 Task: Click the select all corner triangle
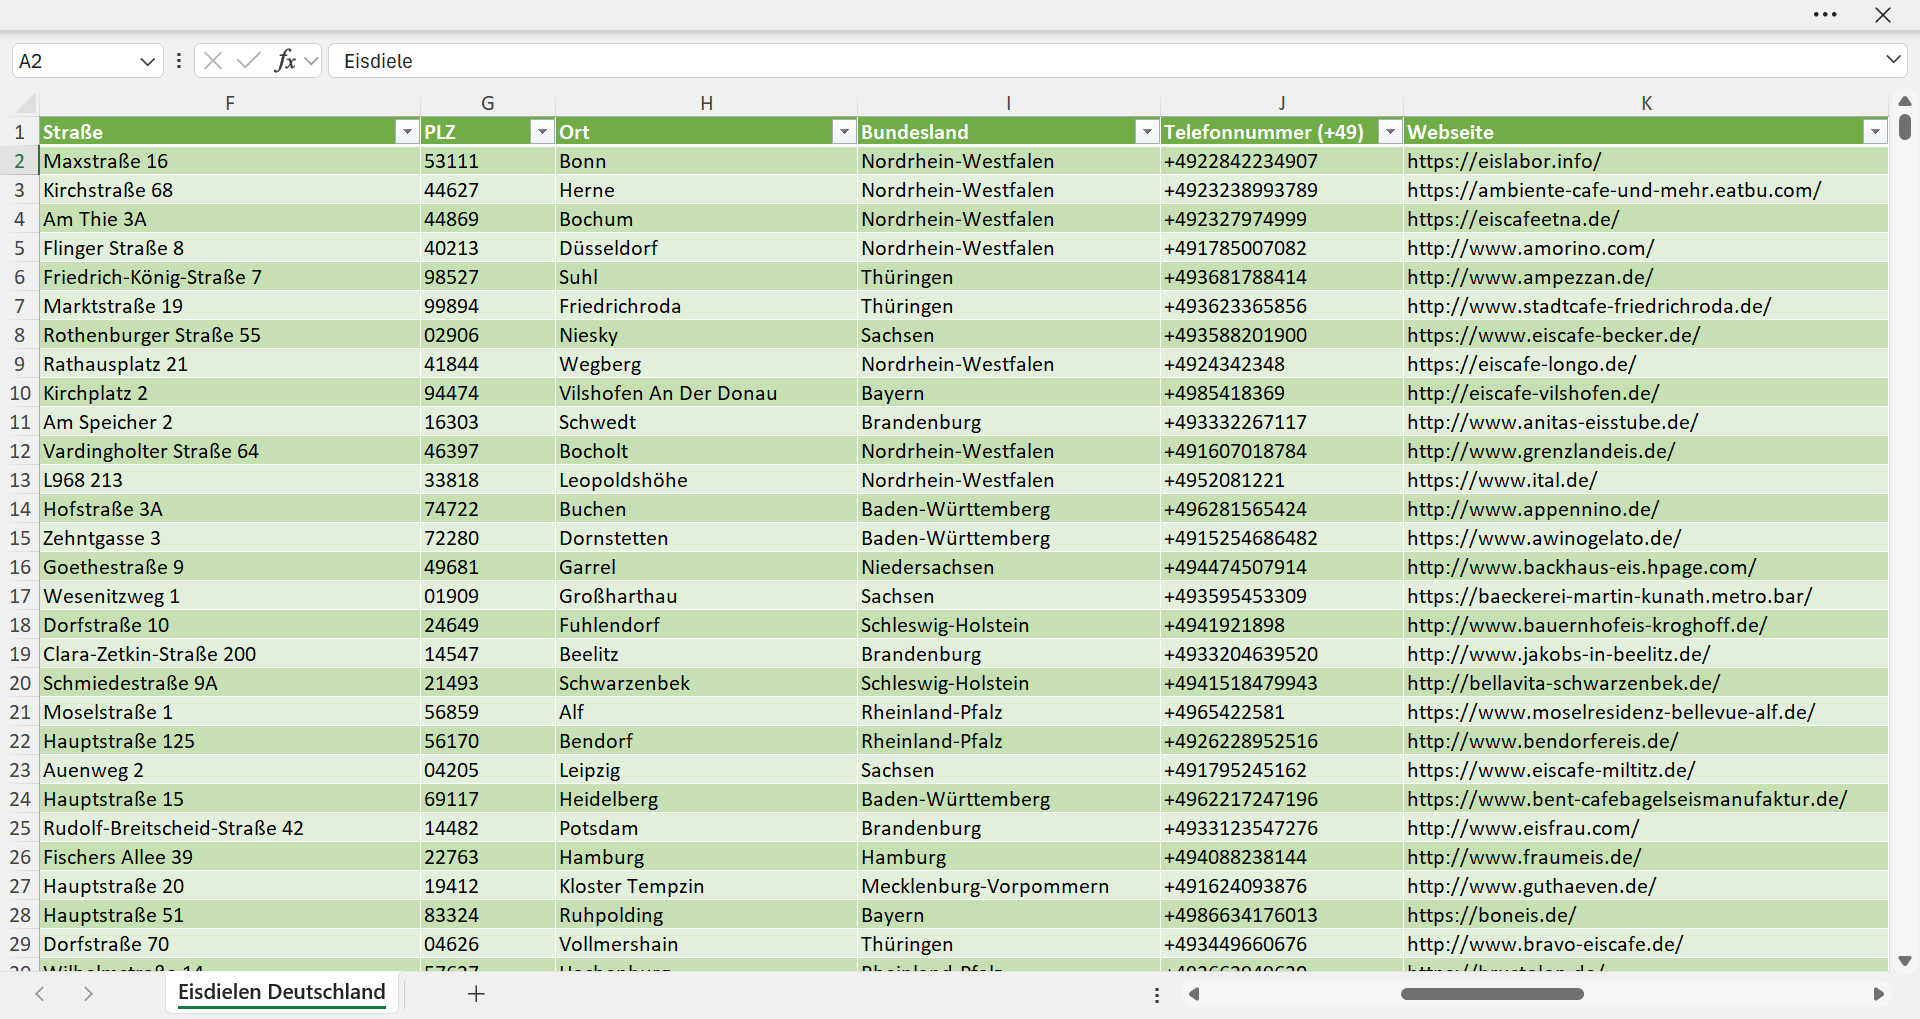pos(26,103)
